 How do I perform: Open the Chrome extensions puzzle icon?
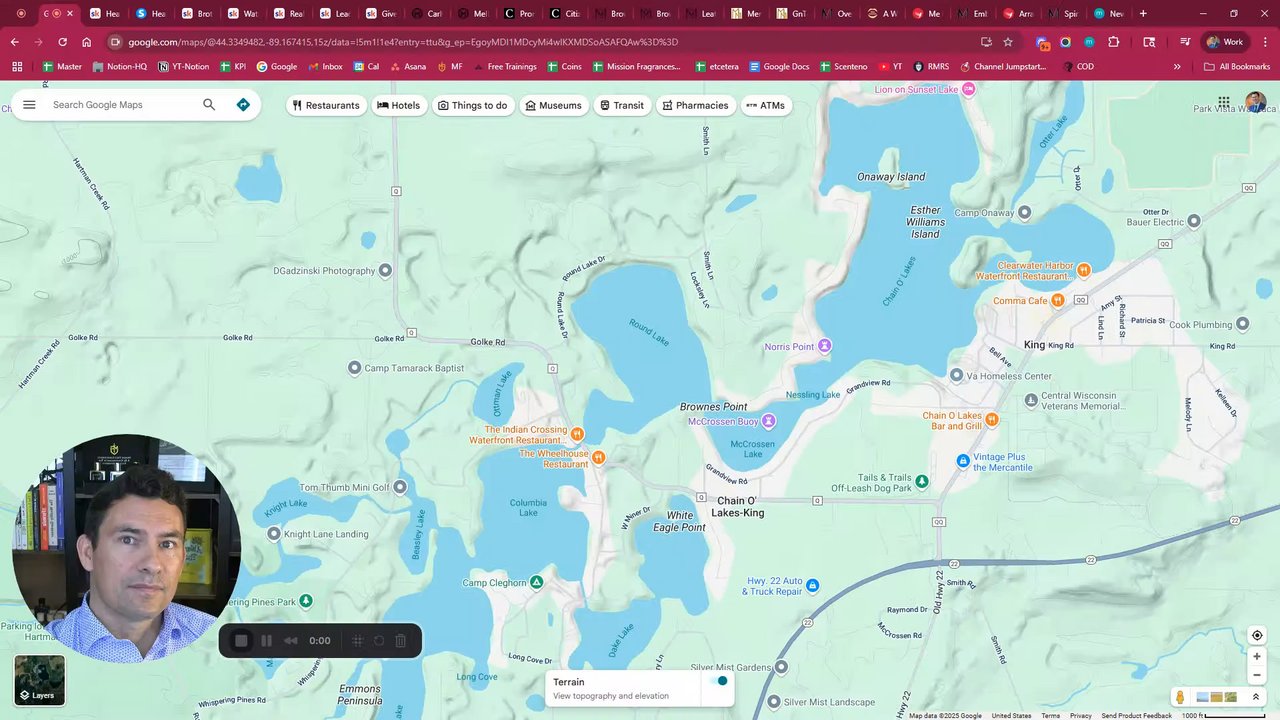[x=1113, y=42]
